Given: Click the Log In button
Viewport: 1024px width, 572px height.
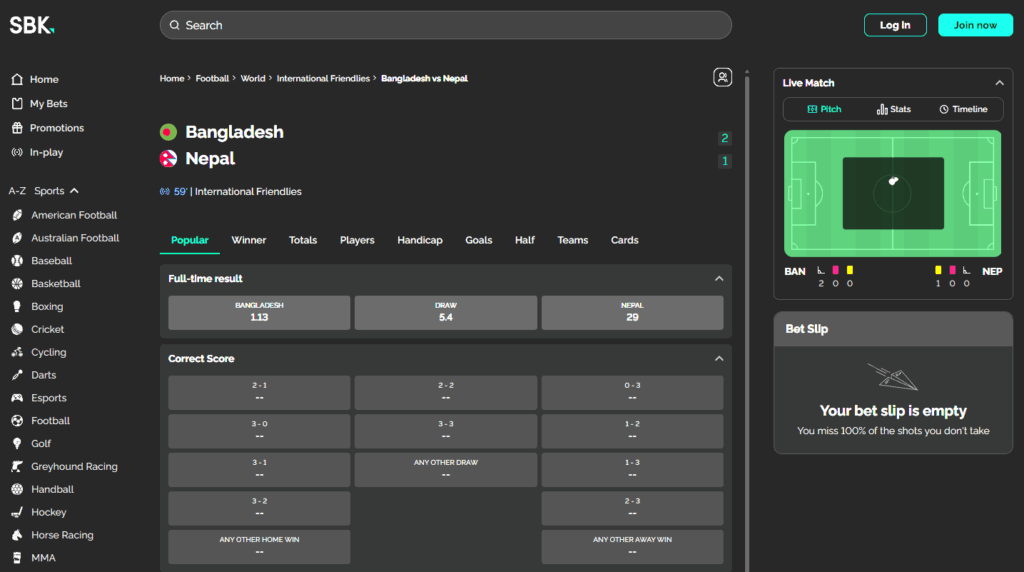Looking at the screenshot, I should coord(895,25).
